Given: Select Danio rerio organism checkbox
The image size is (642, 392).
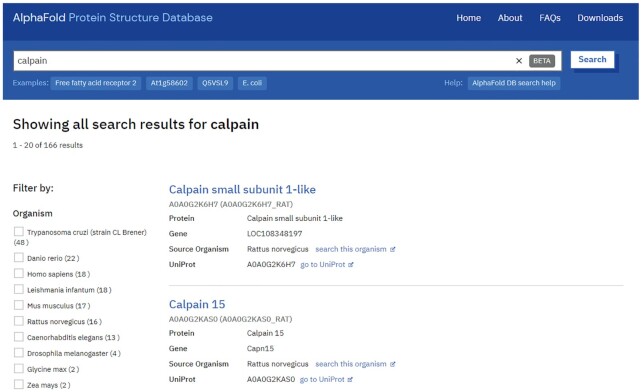Looking at the screenshot, I should (x=19, y=257).
